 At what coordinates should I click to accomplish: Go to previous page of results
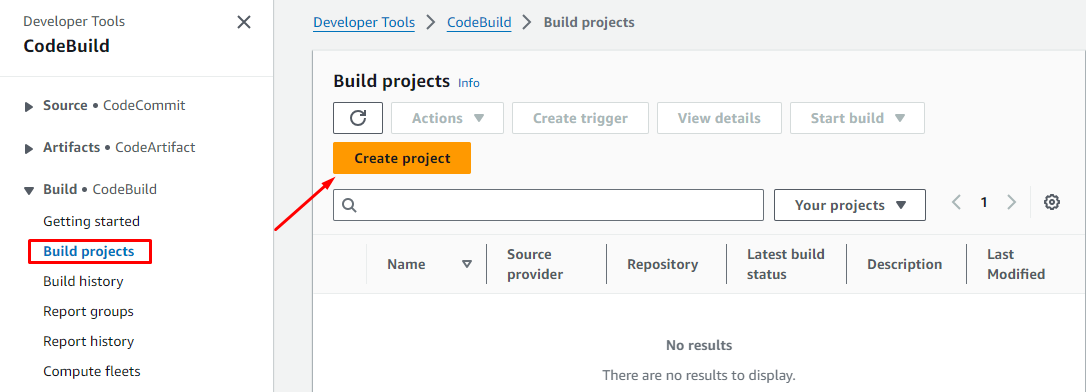[956, 202]
